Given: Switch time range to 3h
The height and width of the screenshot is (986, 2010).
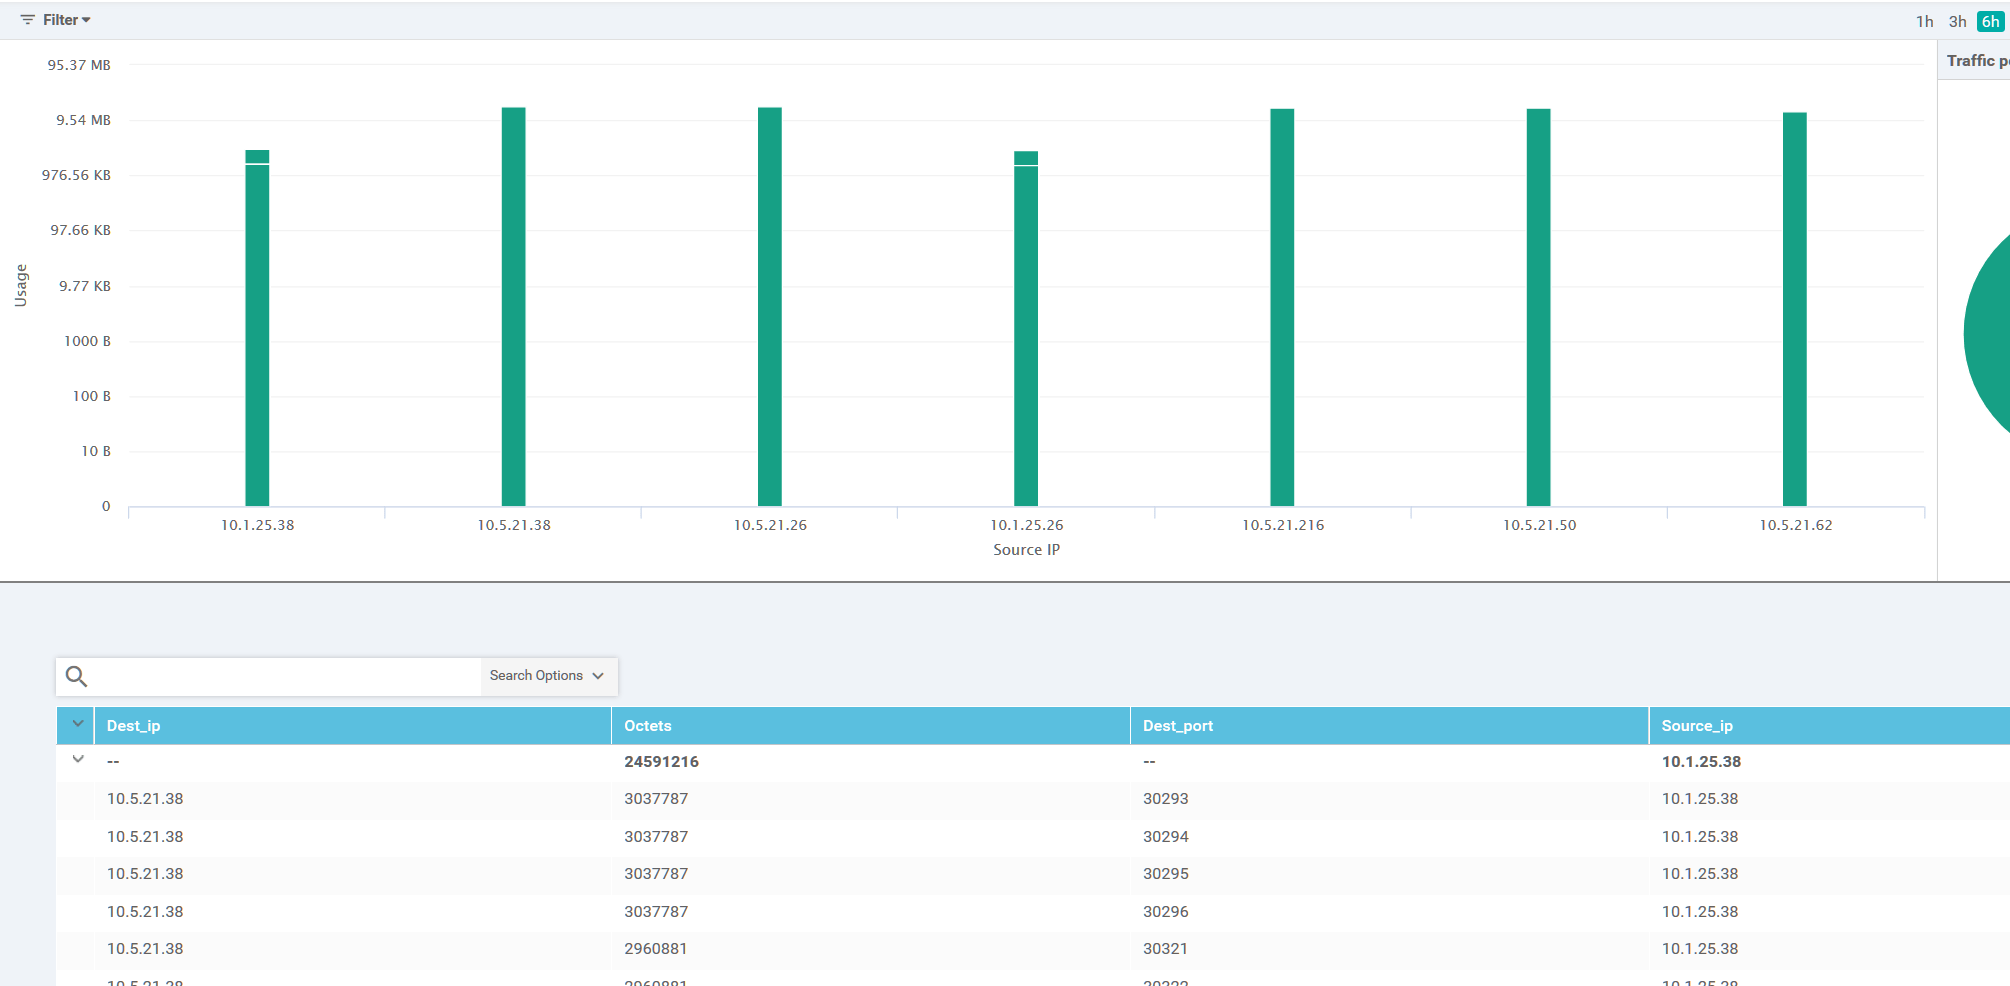Looking at the screenshot, I should coord(1957,20).
